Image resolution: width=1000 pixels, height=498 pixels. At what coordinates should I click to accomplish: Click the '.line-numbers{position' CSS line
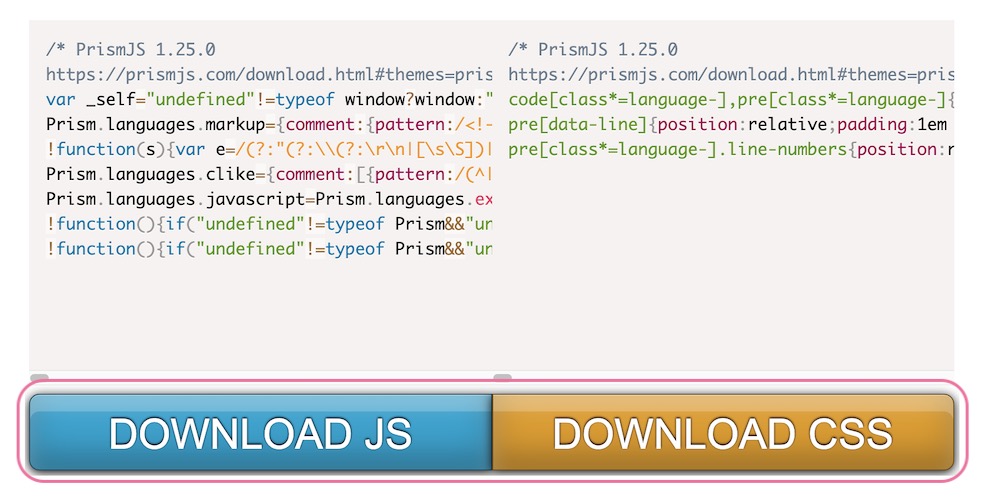click(731, 149)
